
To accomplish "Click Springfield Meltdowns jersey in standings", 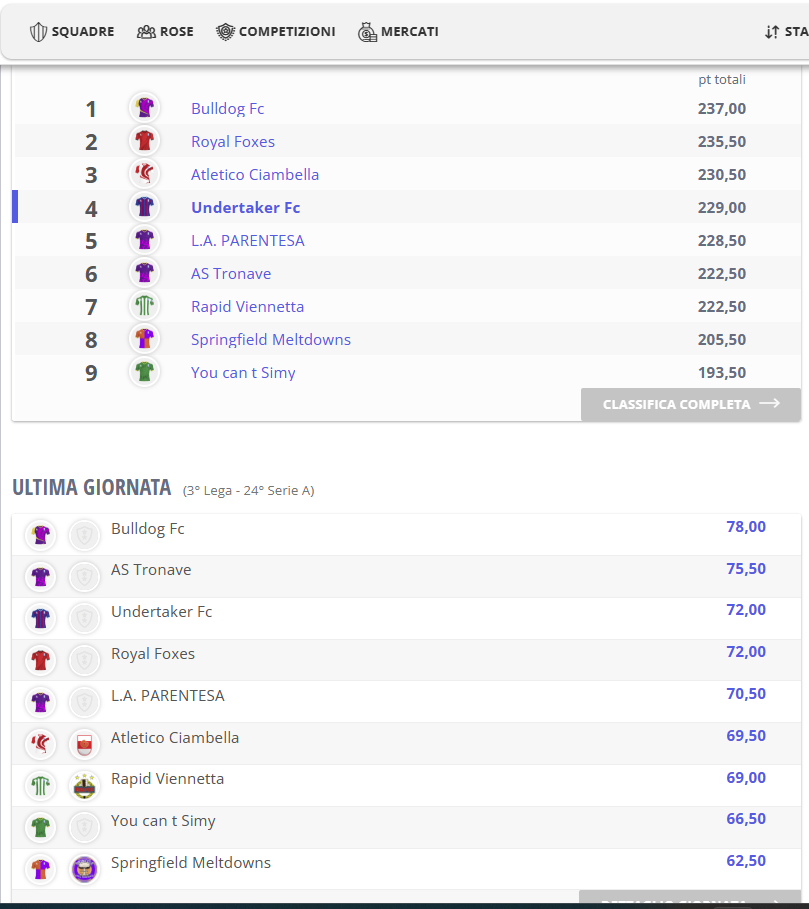I will (144, 339).
